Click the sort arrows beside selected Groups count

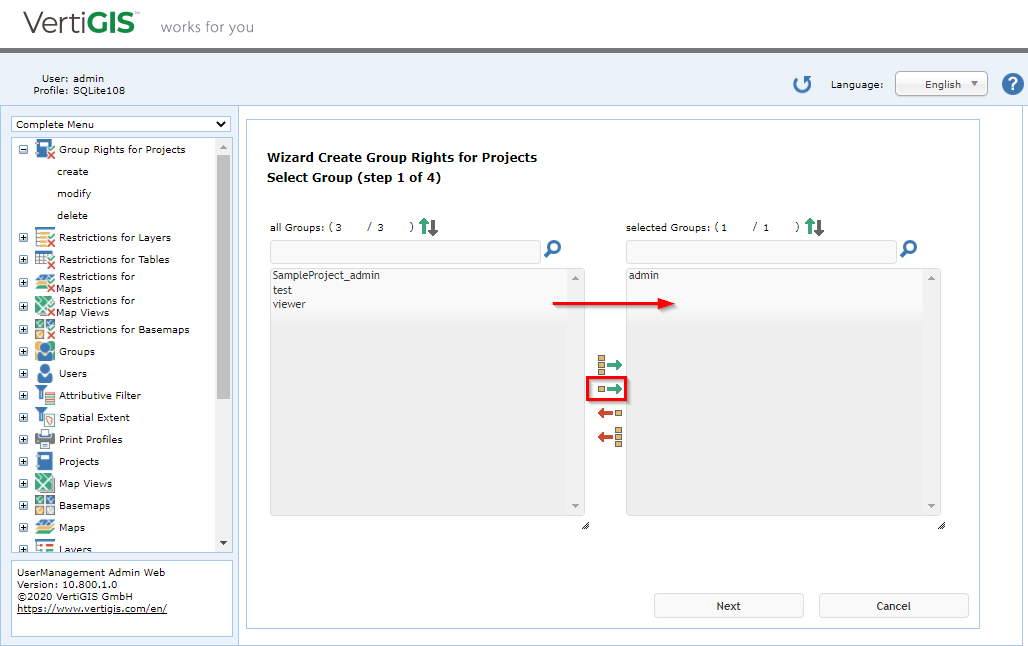click(814, 226)
